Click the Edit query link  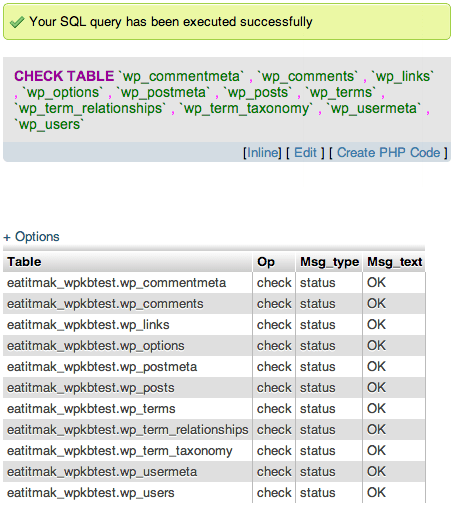pyautogui.click(x=305, y=153)
